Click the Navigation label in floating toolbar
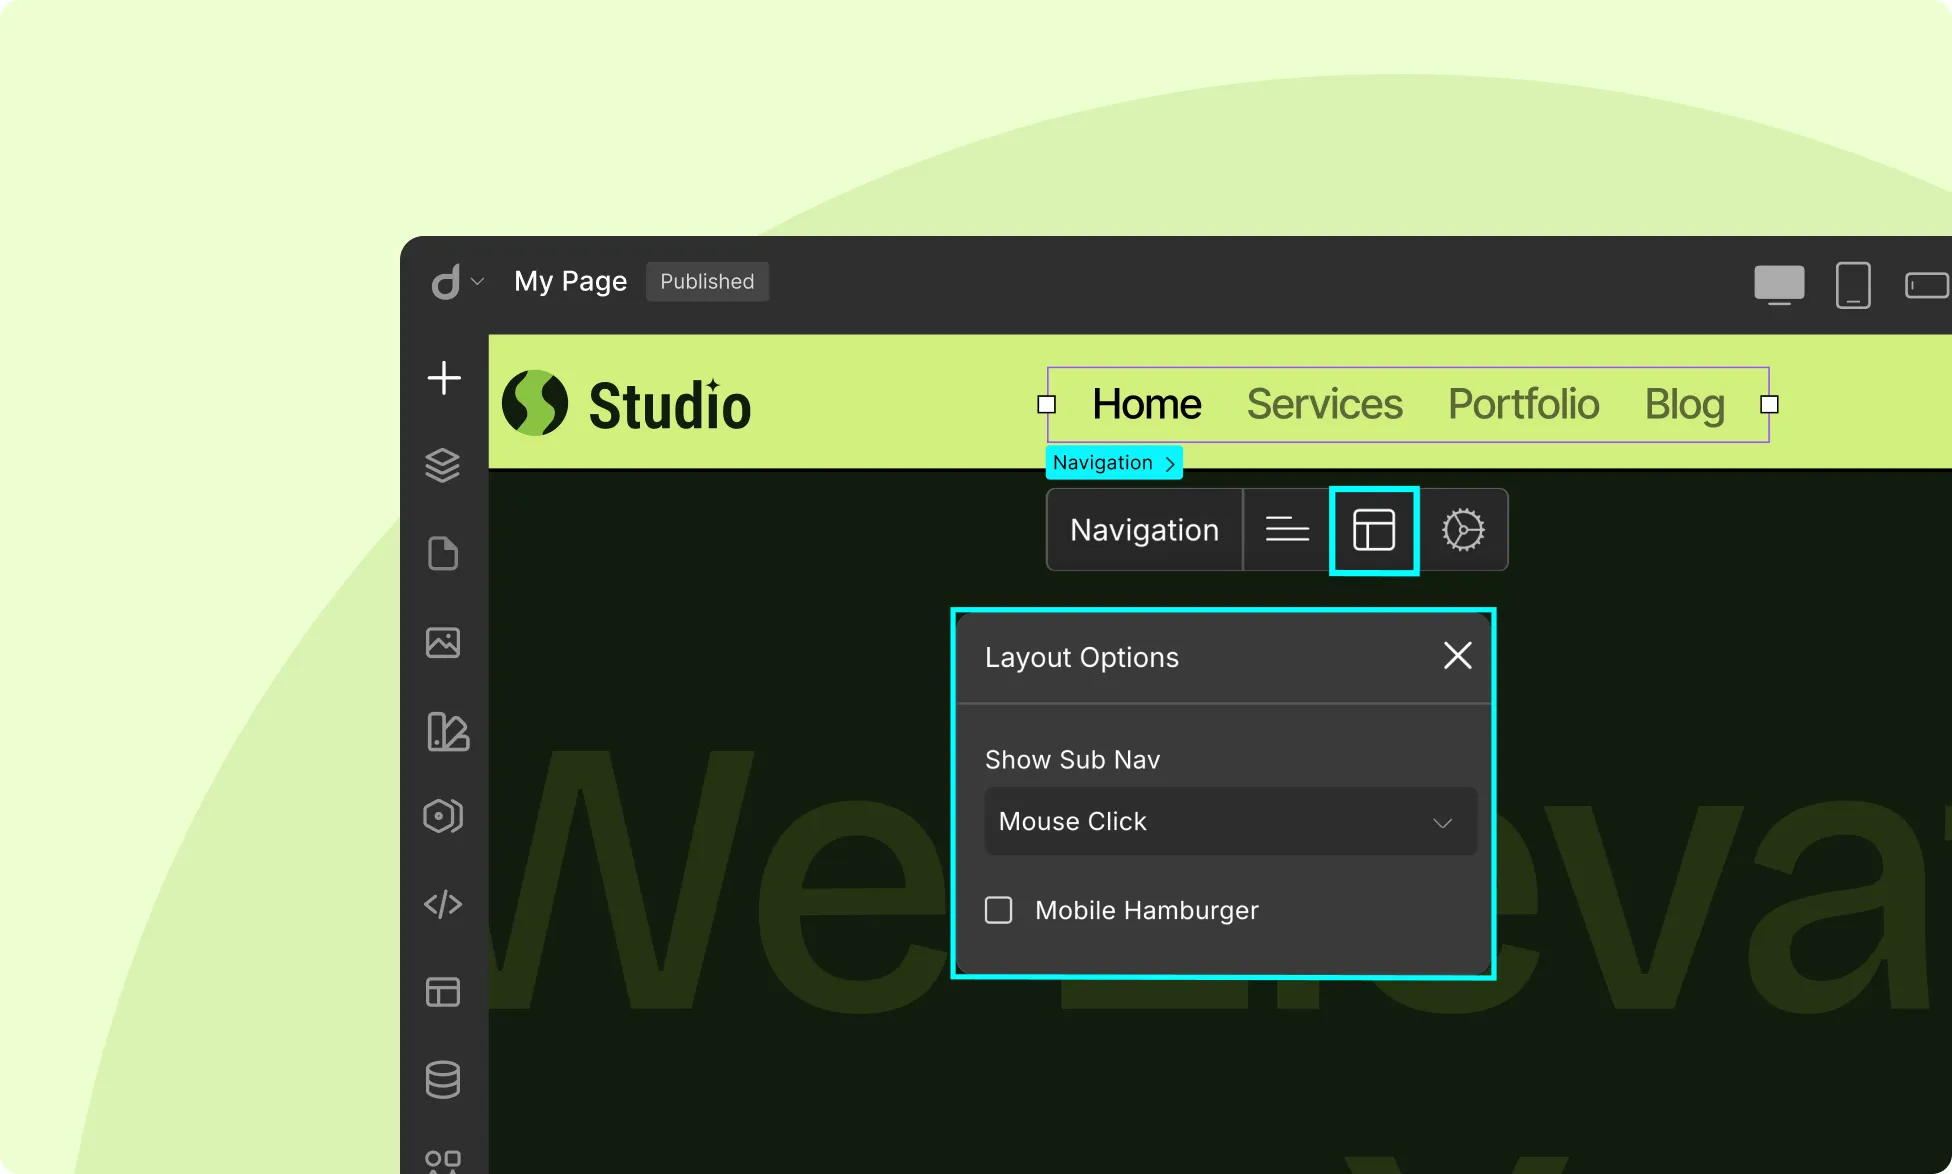Image resolution: width=1952 pixels, height=1174 pixels. 1144,529
